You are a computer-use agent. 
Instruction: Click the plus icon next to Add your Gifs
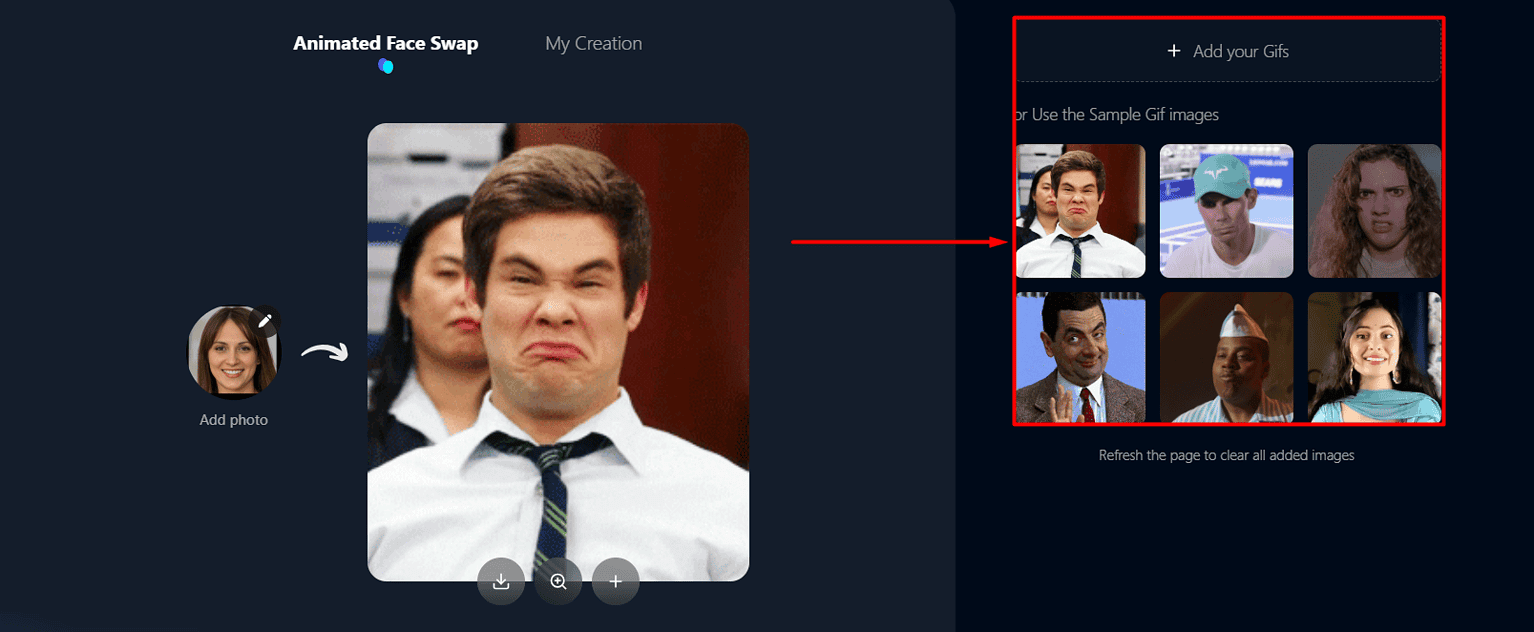coord(1174,50)
